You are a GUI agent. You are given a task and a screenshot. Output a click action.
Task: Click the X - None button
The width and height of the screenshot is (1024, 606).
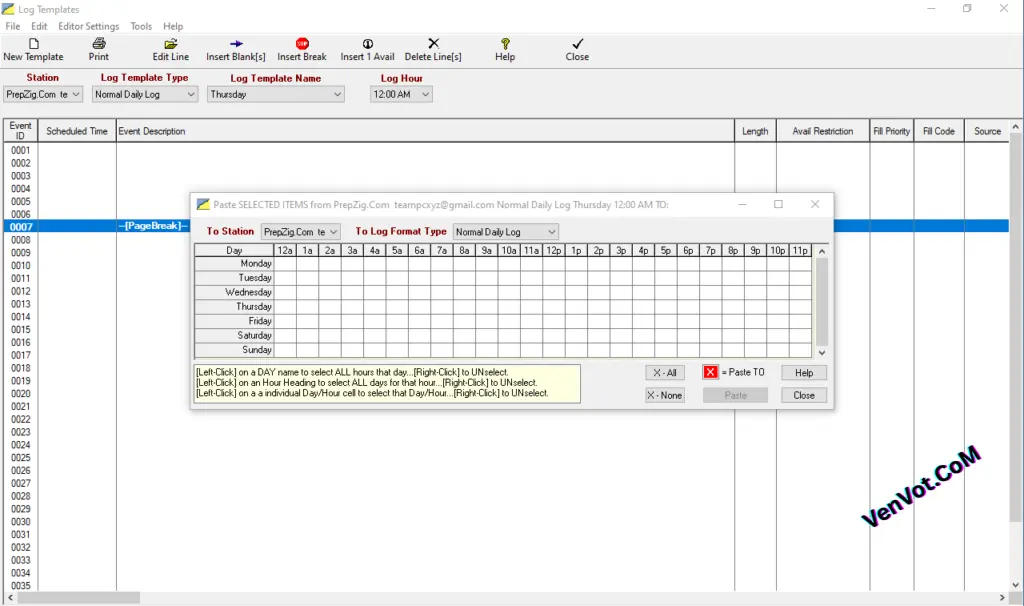[665, 395]
